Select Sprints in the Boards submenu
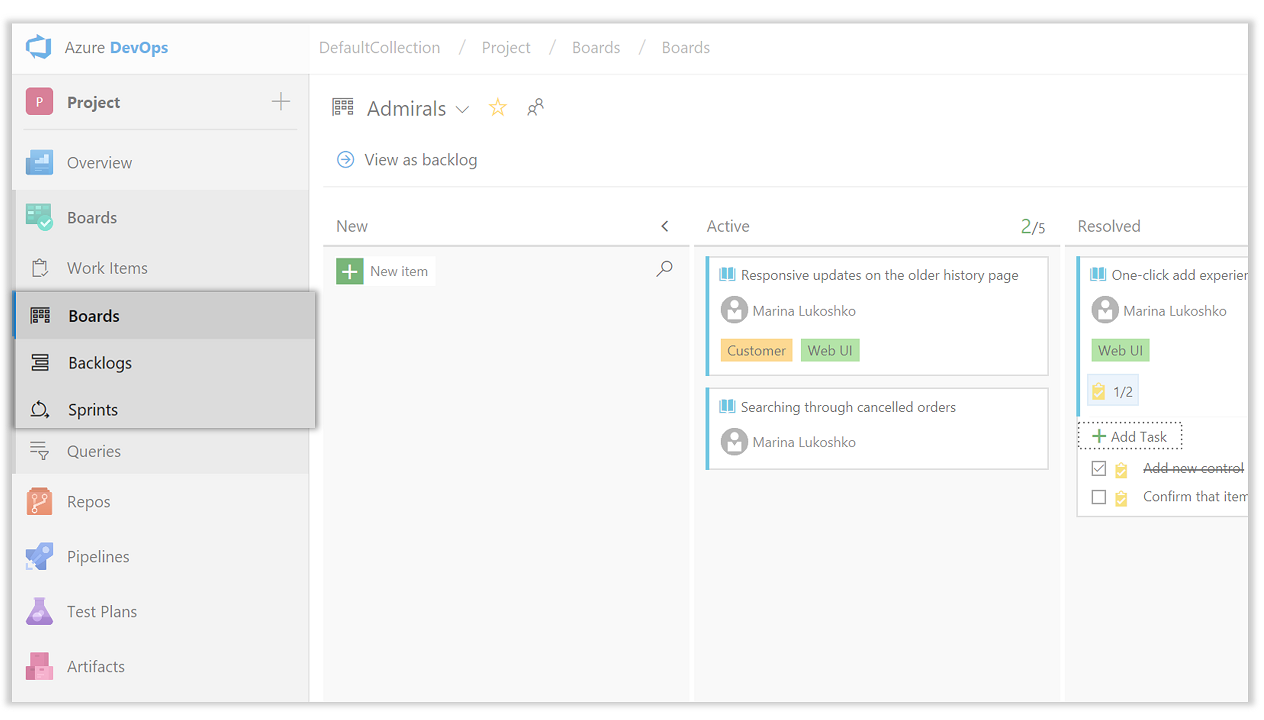The image size is (1264, 720). tap(93, 410)
